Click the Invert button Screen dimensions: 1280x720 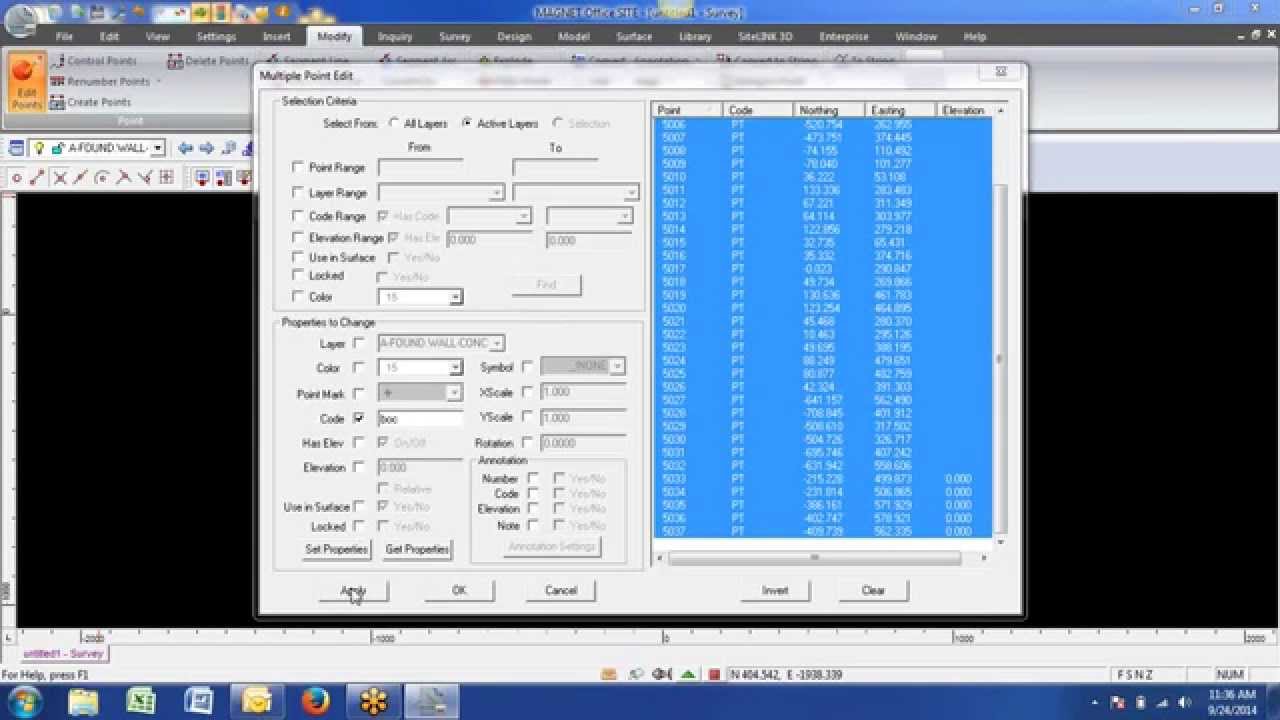[775, 591]
